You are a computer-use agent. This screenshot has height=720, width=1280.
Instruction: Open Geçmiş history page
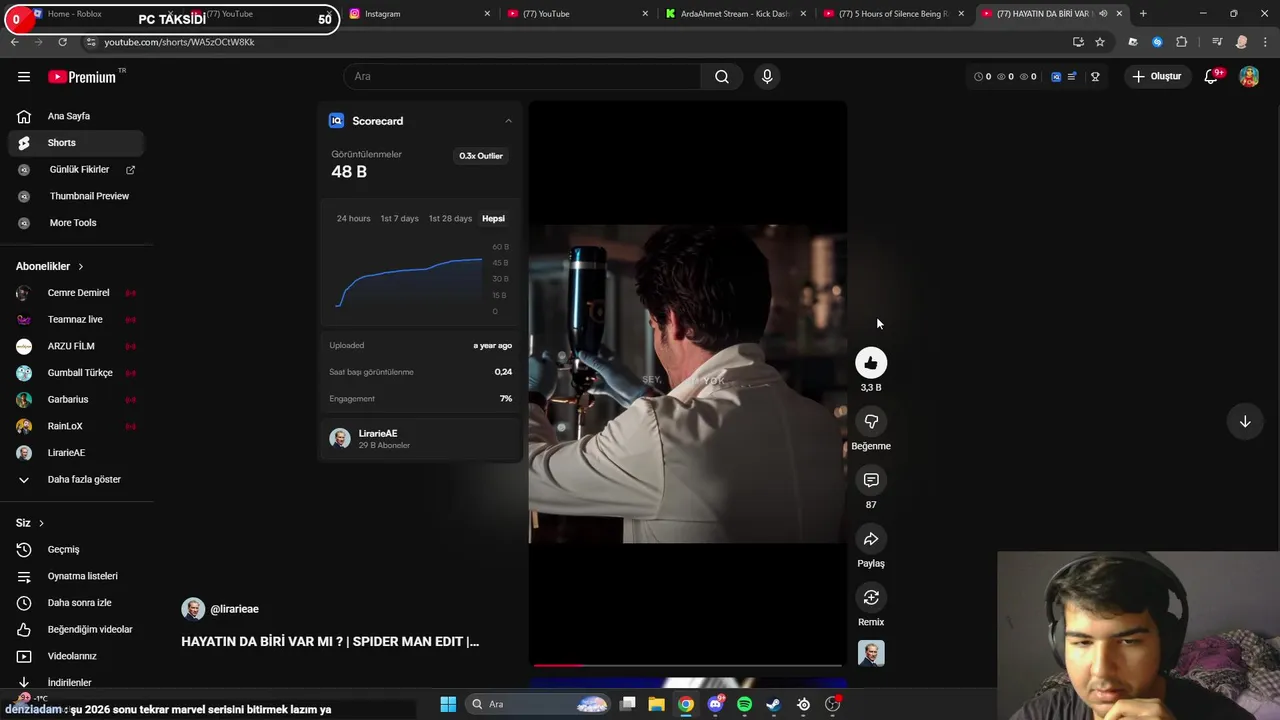click(76, 549)
